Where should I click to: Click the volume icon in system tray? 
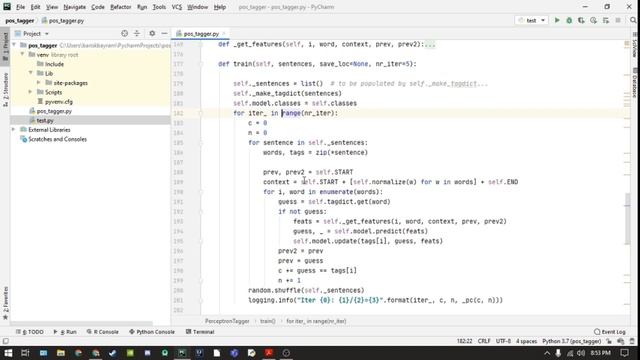pyautogui.click(x=580, y=353)
